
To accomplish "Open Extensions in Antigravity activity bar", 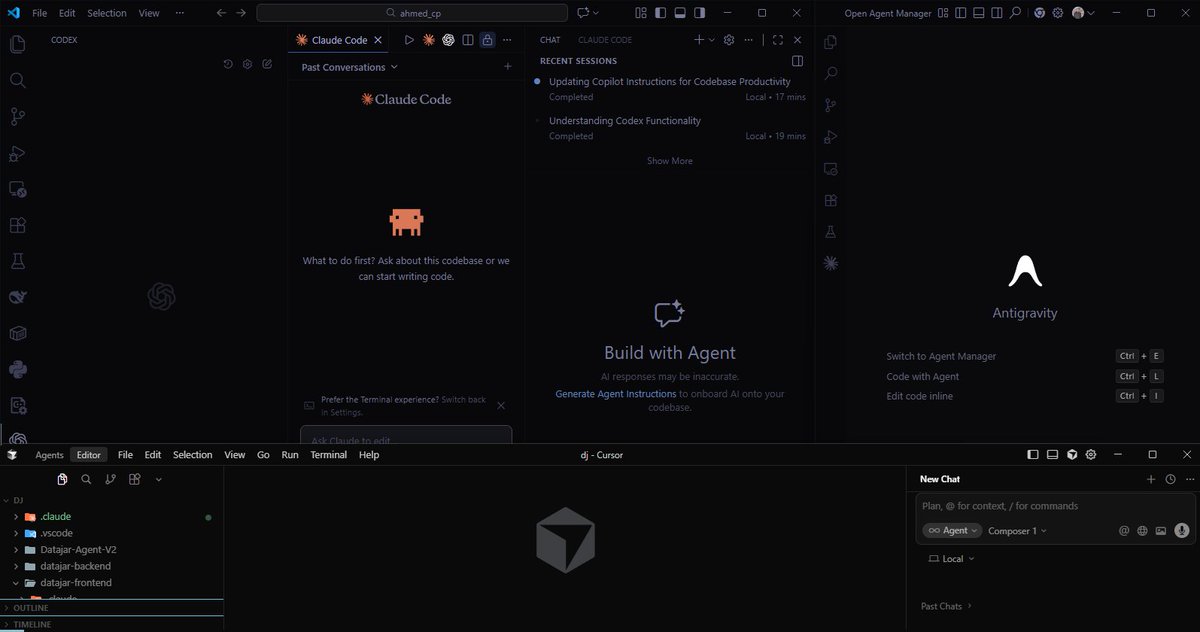I will [x=830, y=200].
